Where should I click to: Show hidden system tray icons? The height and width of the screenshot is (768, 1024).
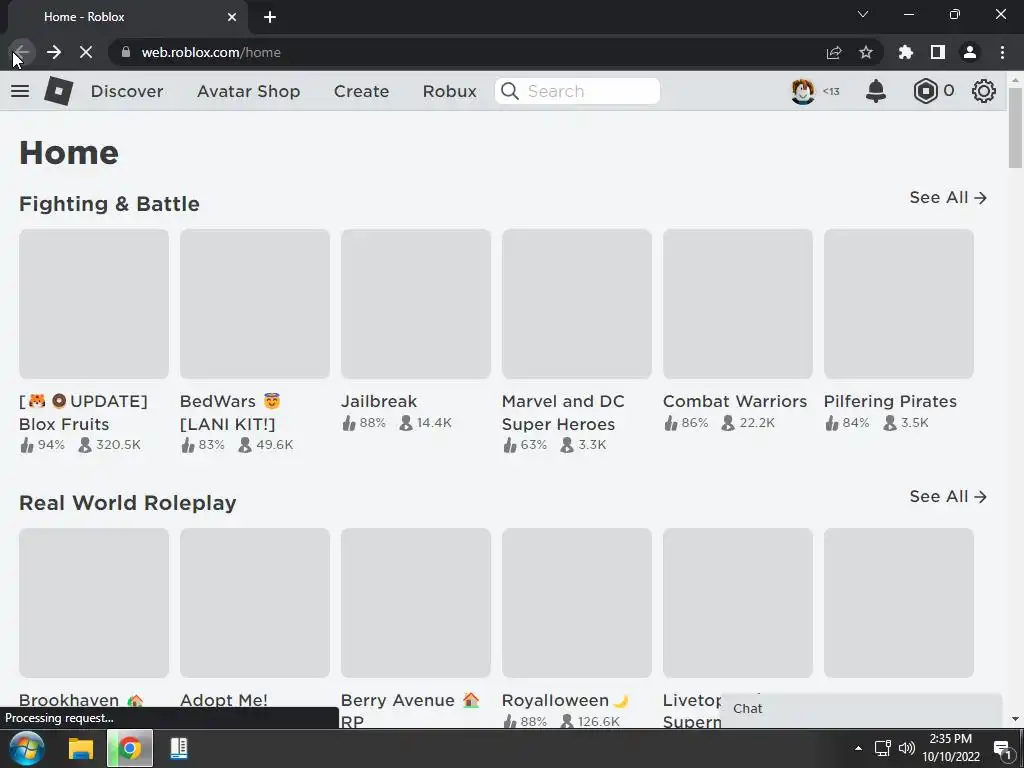click(x=858, y=748)
